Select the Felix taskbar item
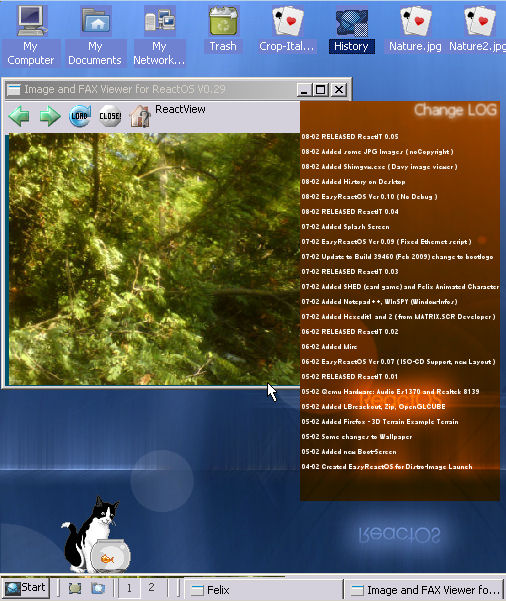 pyautogui.click(x=264, y=590)
